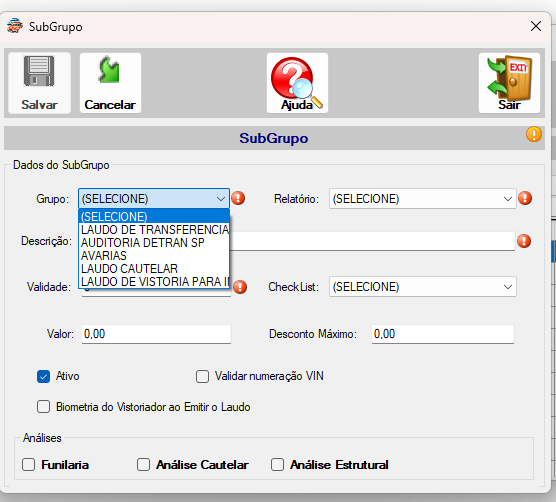Tick the Funilaria checkbox

(x=28, y=464)
